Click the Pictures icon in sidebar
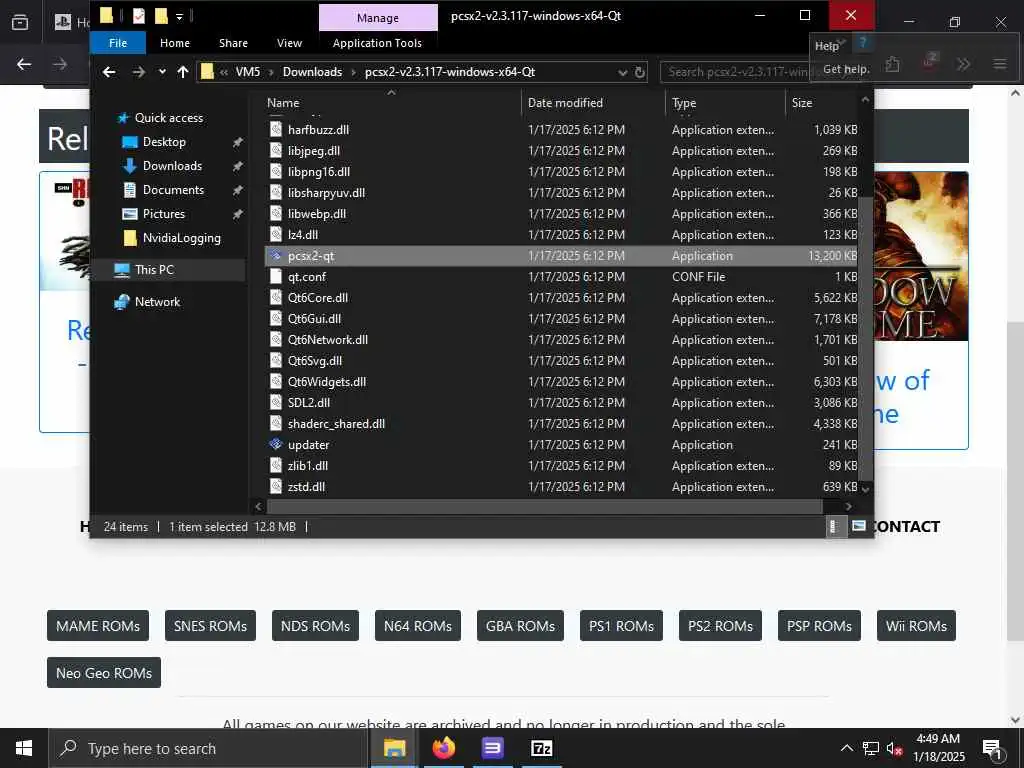The image size is (1024, 768). tap(130, 214)
